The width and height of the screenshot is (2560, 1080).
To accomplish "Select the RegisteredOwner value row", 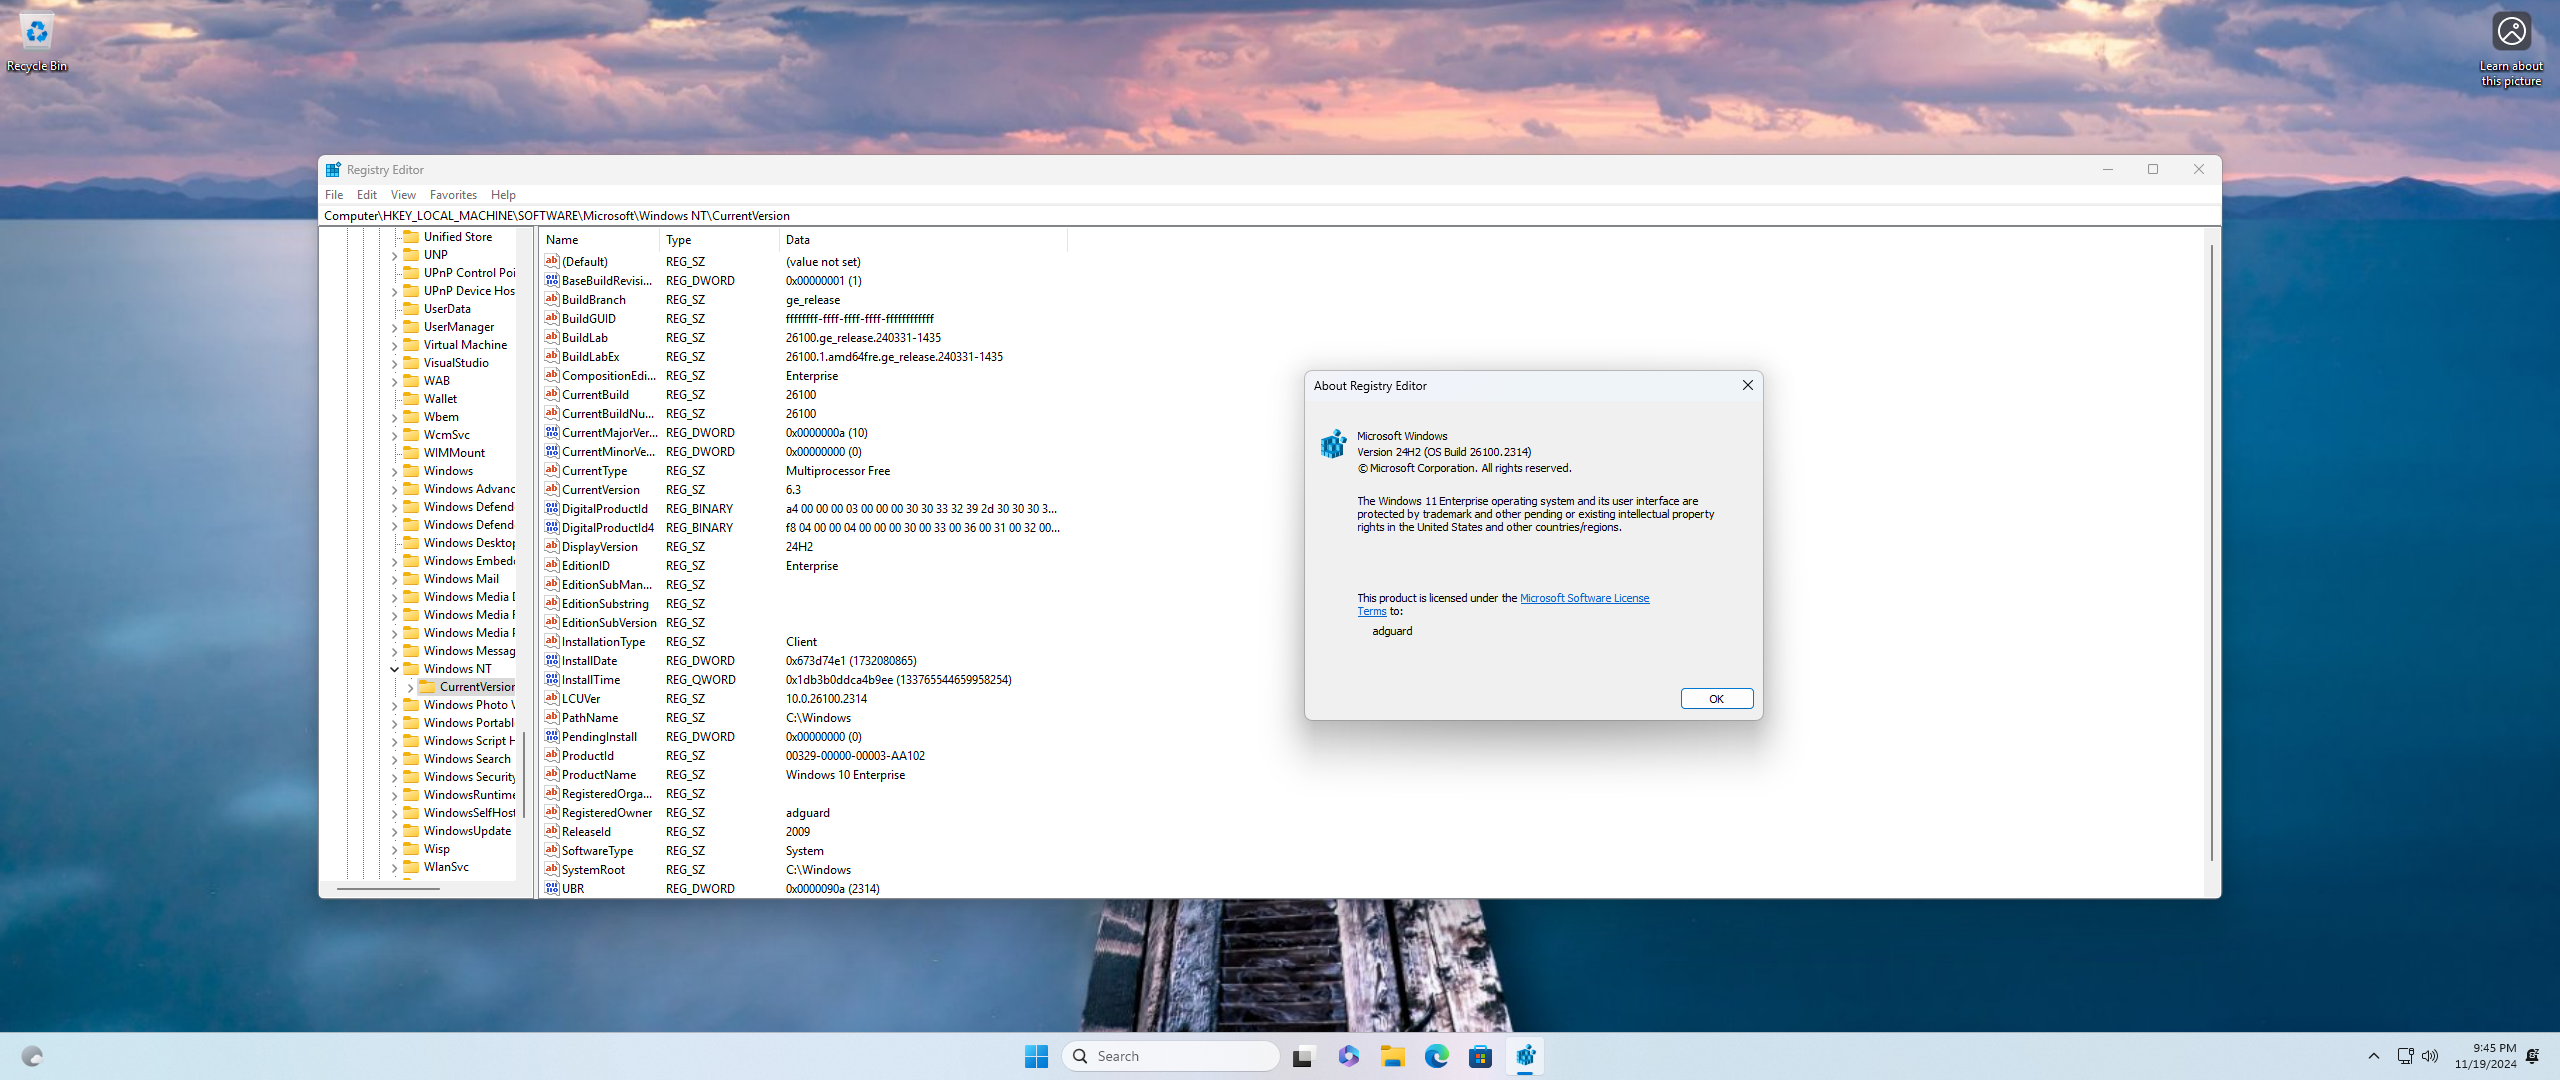I will (804, 813).
